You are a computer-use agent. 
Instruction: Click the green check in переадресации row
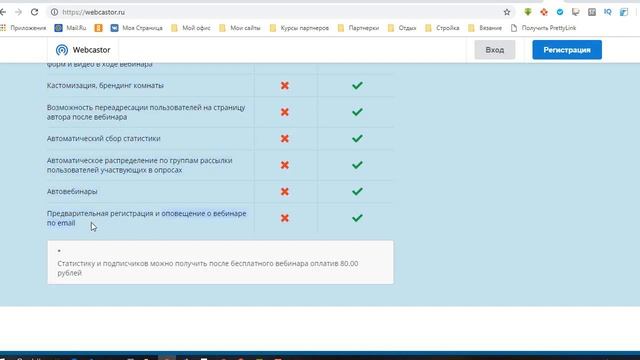click(x=357, y=112)
